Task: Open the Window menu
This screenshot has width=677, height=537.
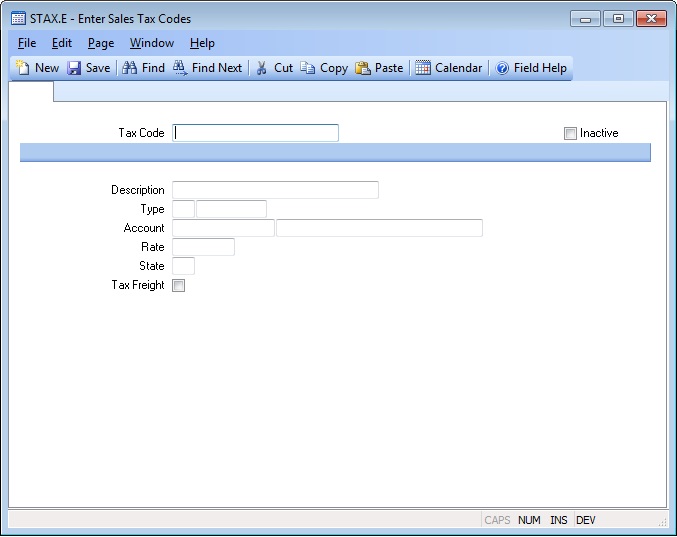Action: (152, 43)
